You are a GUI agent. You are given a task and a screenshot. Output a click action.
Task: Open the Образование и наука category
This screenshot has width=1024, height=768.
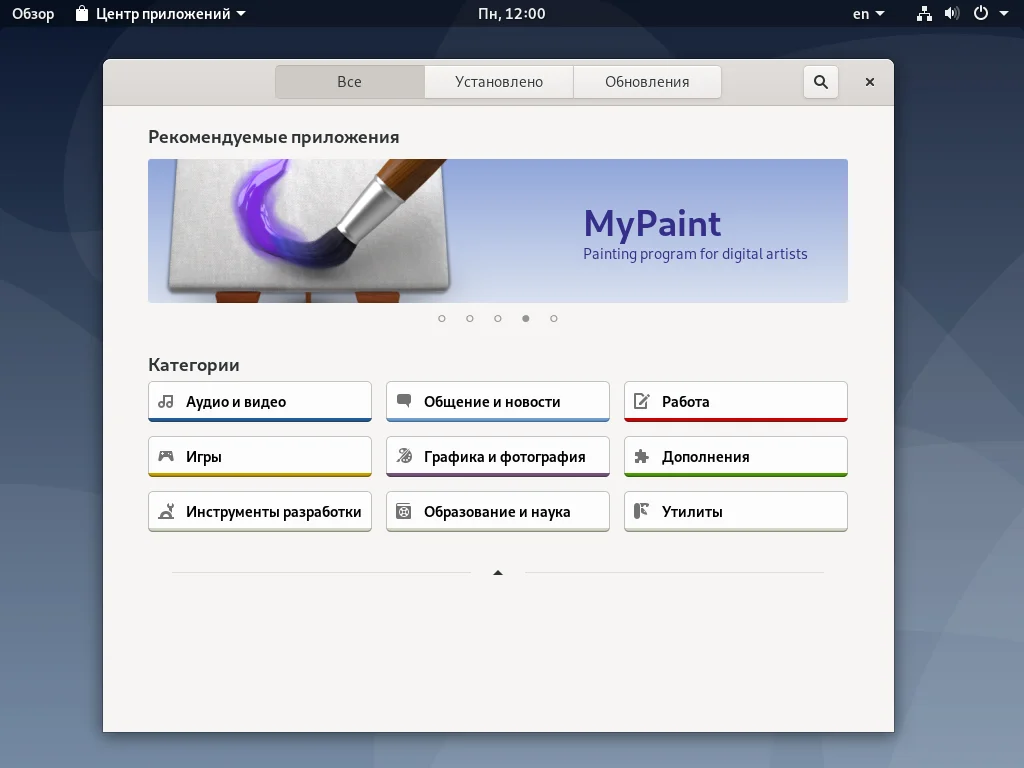(498, 511)
